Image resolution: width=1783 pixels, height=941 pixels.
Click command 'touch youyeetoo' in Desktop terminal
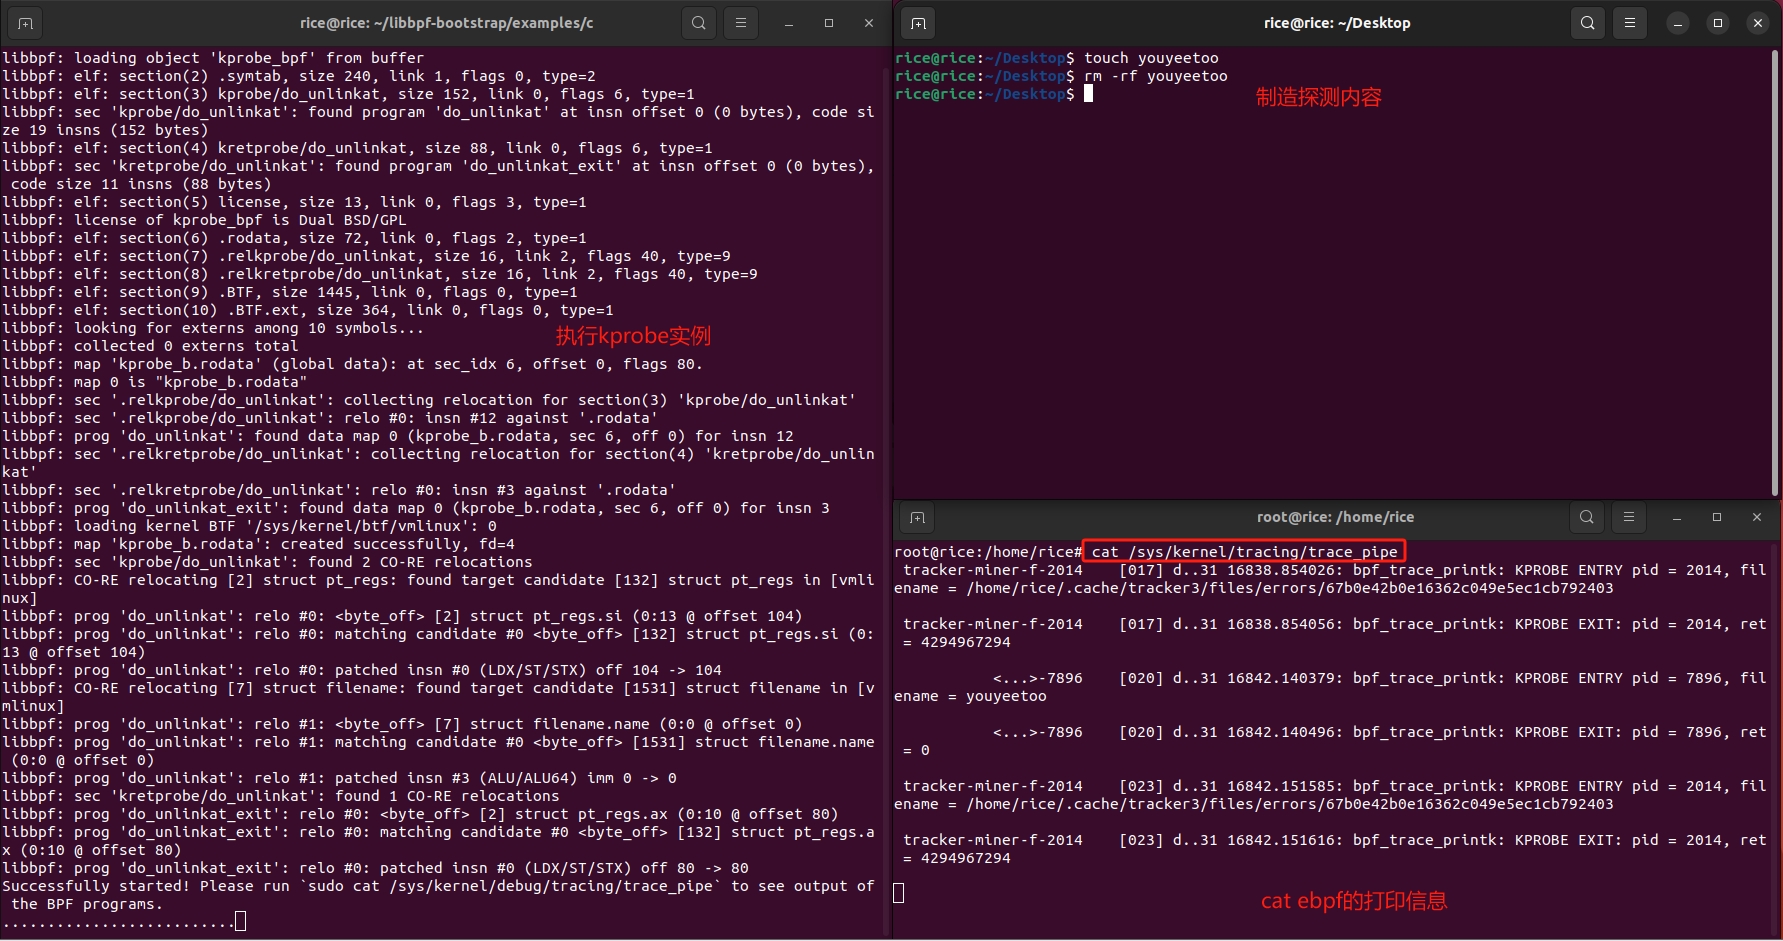[x=1151, y=58]
